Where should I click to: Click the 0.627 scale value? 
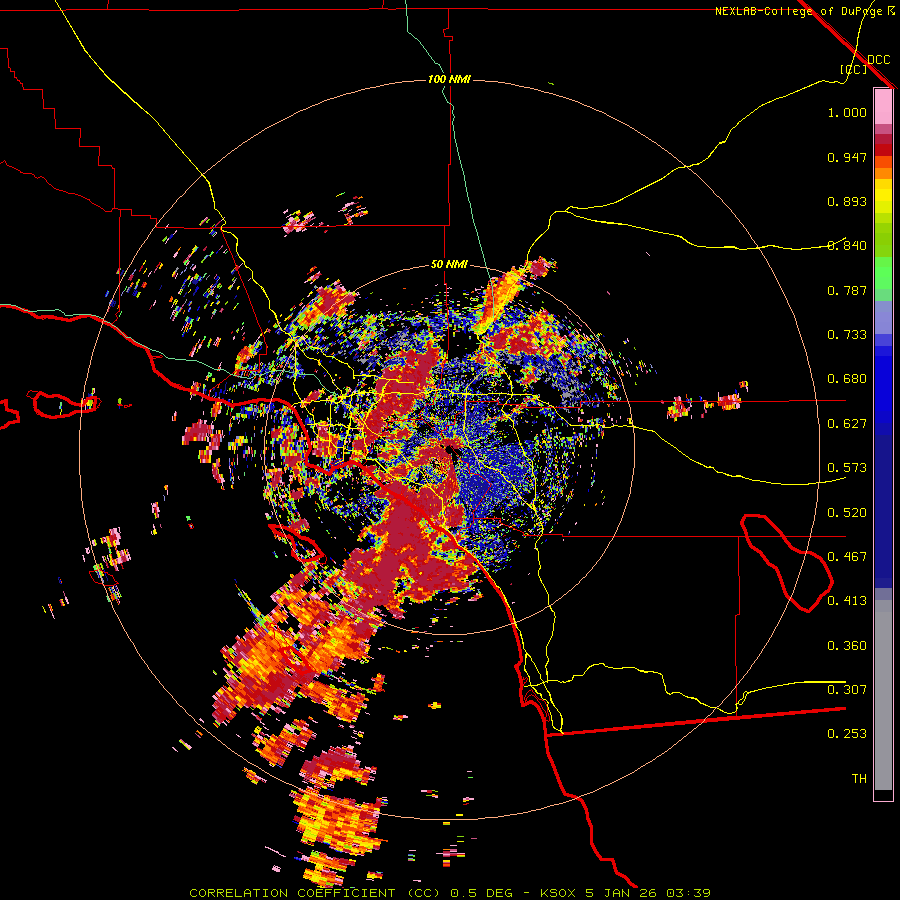coord(847,424)
